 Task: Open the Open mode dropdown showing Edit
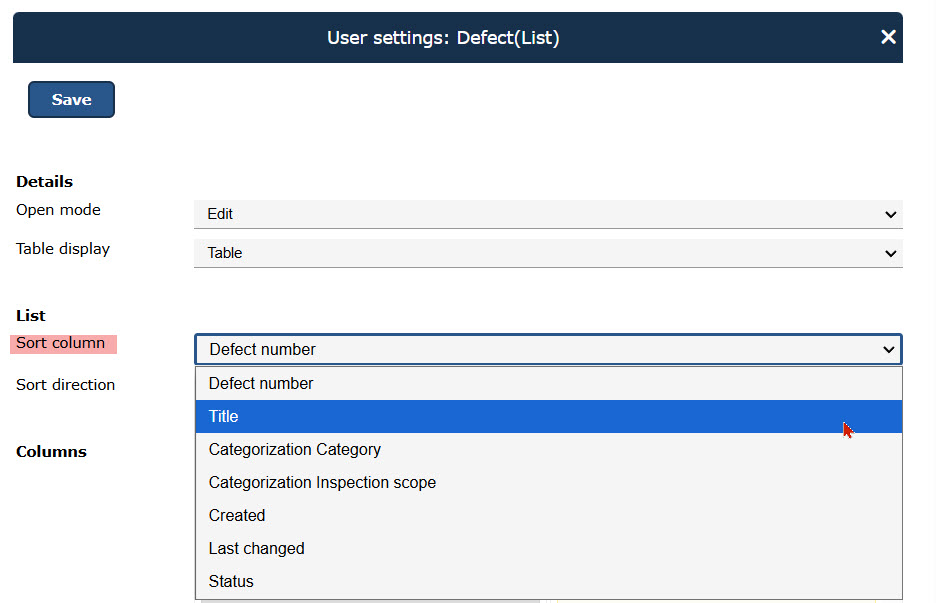547,214
